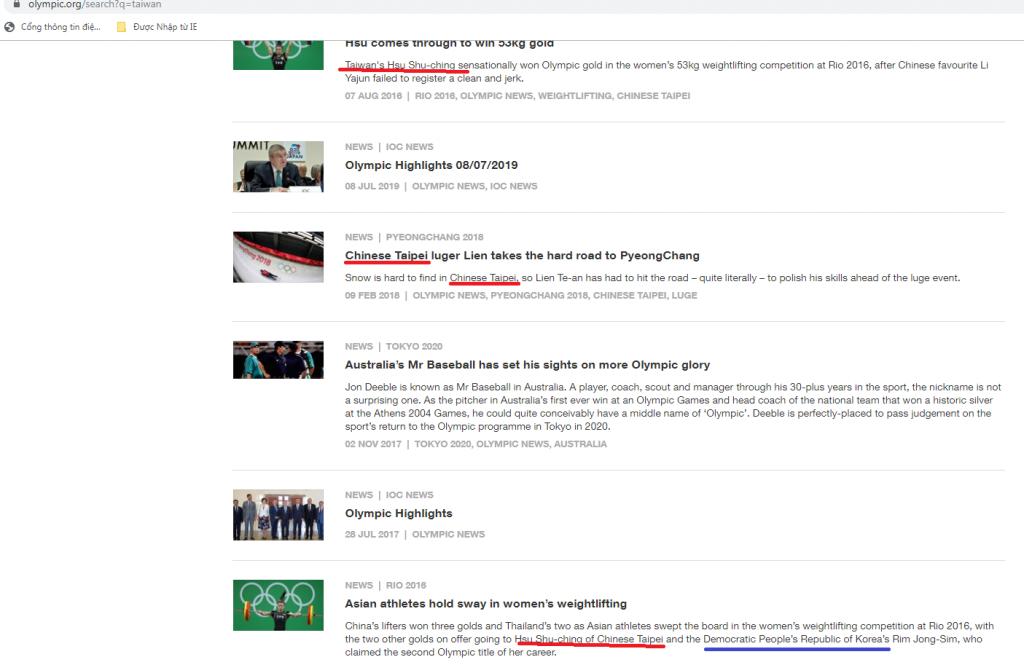Open the Australia's Mr Baseball article headline
The width and height of the screenshot is (1024, 665).
click(x=528, y=365)
